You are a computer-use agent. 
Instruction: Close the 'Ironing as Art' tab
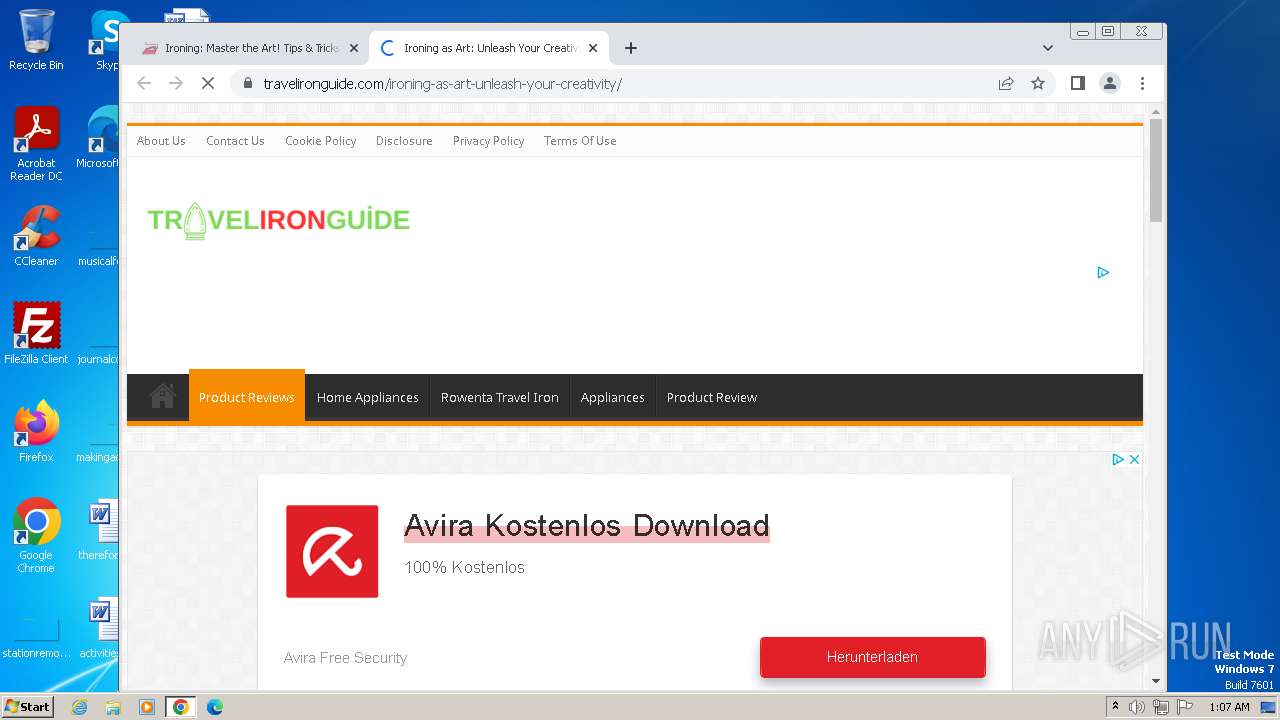593,48
